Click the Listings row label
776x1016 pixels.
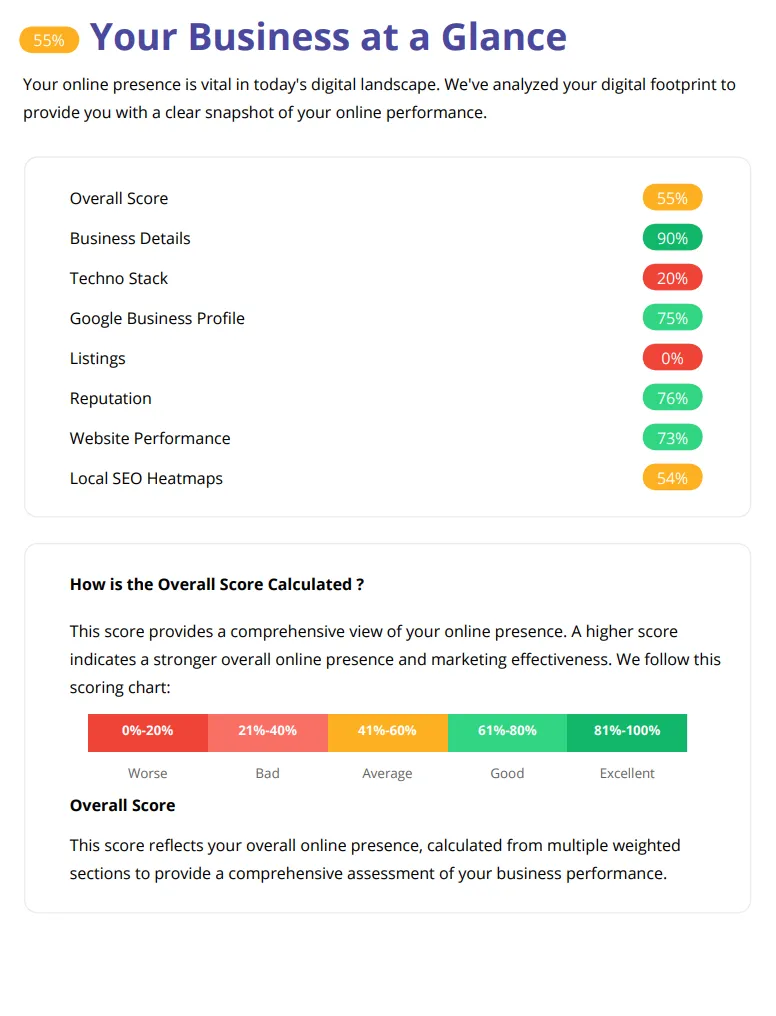coord(98,359)
